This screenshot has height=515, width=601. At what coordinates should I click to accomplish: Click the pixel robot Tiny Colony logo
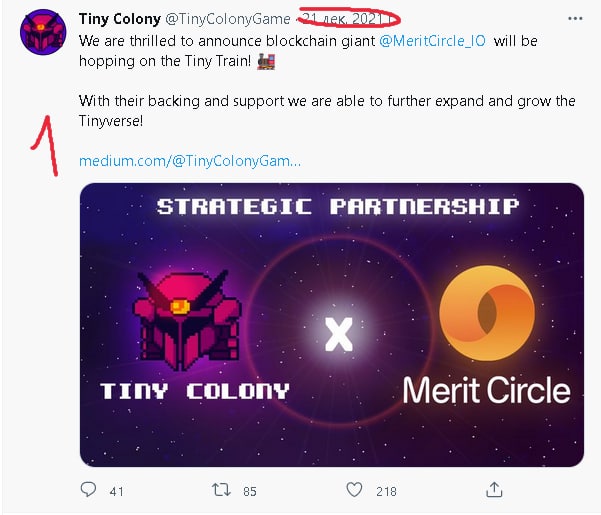click(x=187, y=320)
